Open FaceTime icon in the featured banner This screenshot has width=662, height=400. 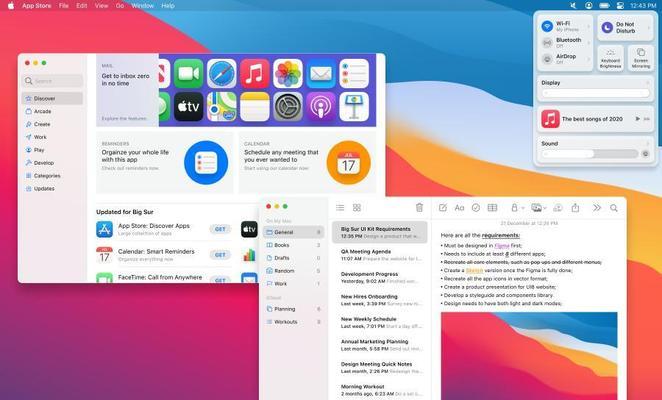coord(188,73)
